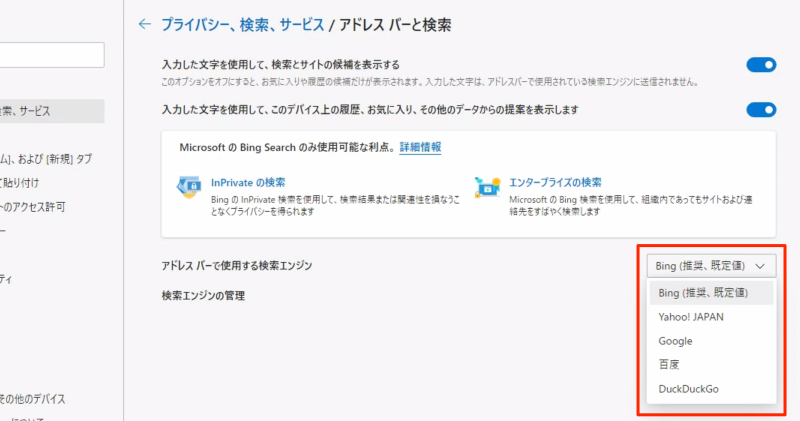
Task: Click the アドレス バーと検索 page title
Action: pos(395,25)
